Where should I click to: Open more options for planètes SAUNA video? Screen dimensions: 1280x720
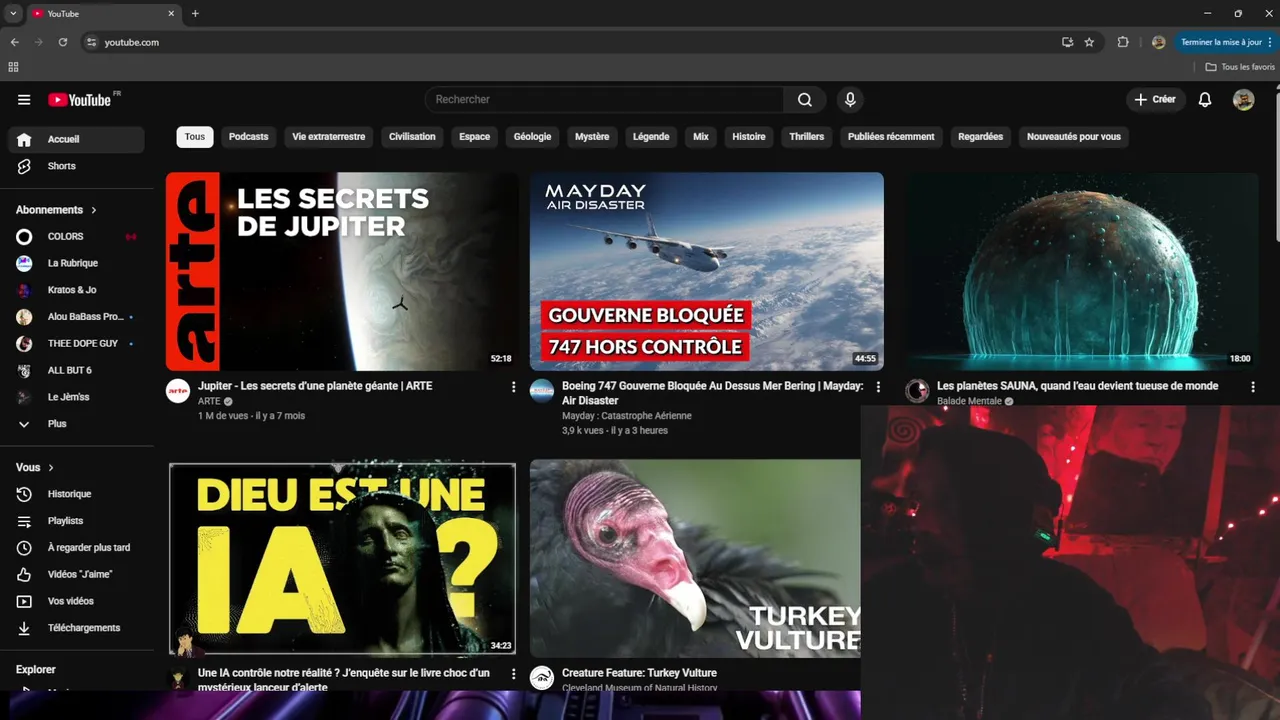click(1253, 387)
